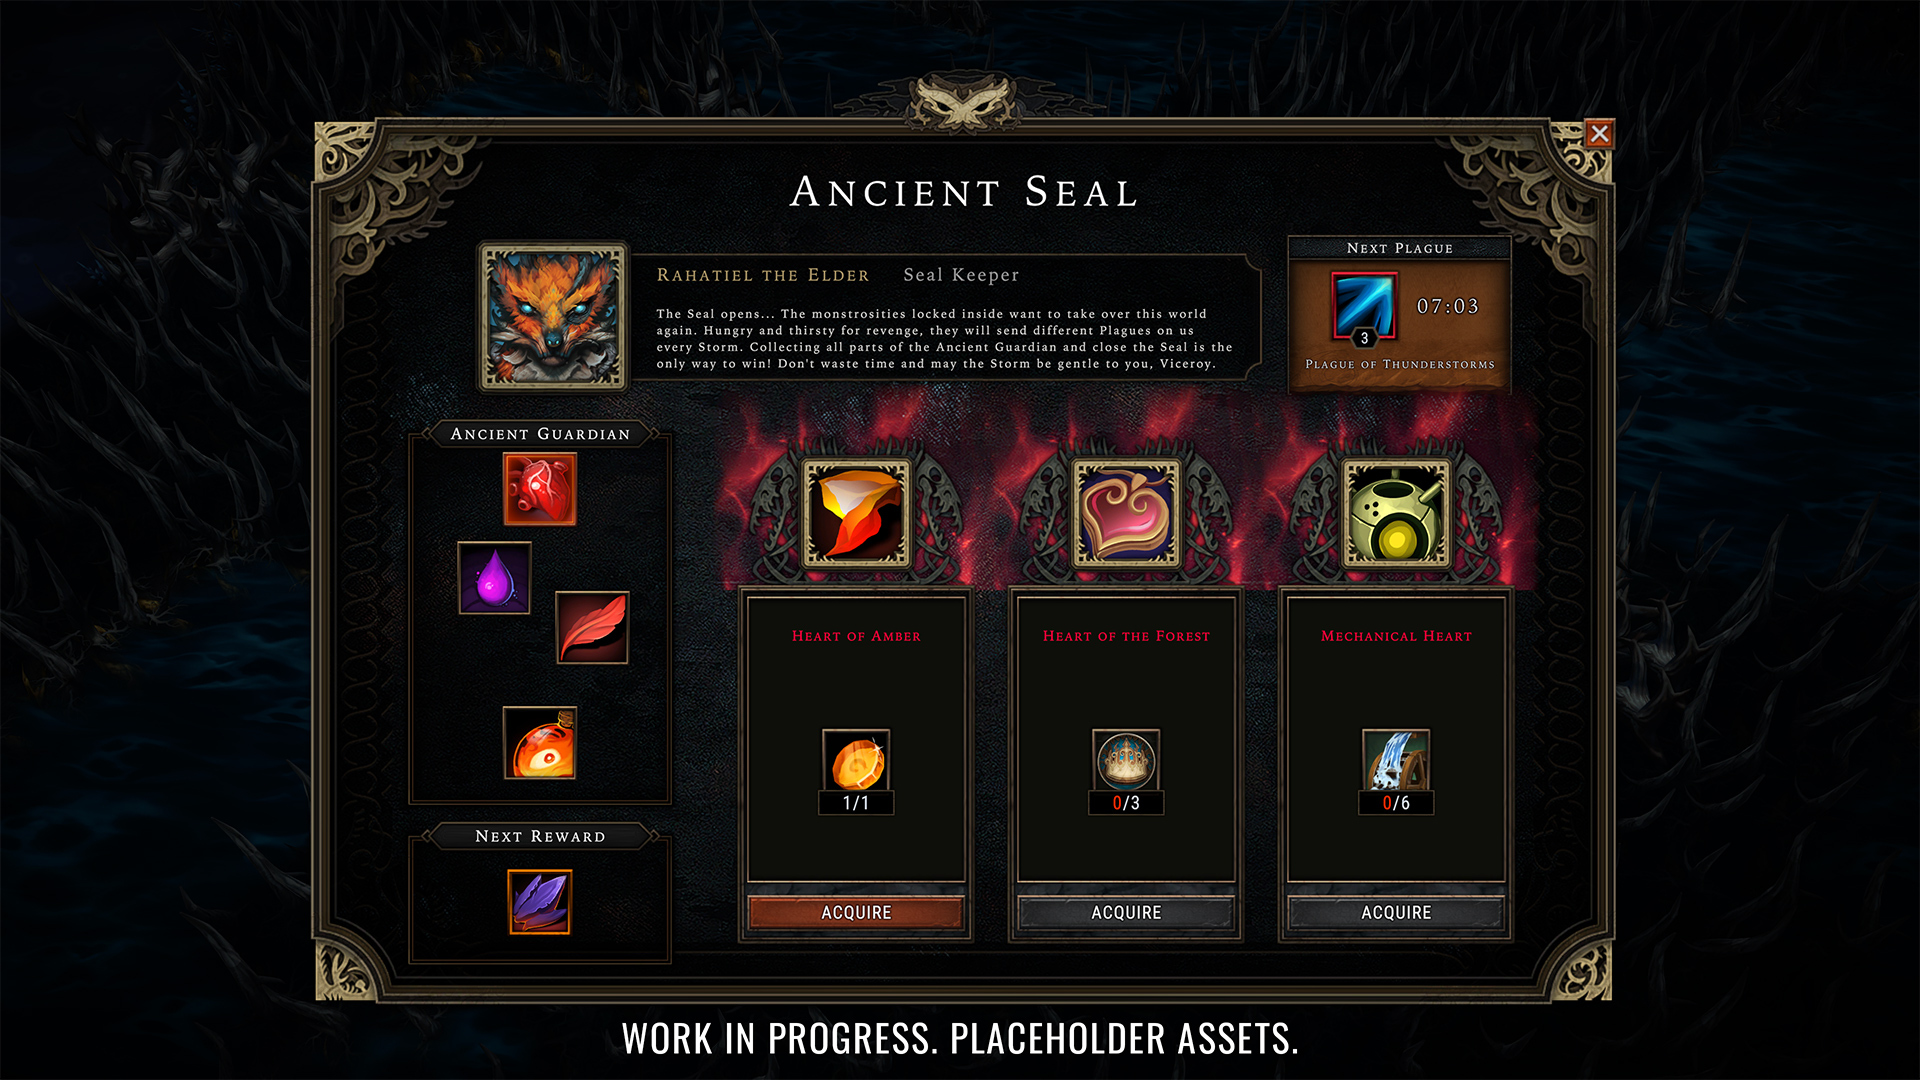
Task: Click the crown resource cost icon 0/3
Action: coord(1126,762)
